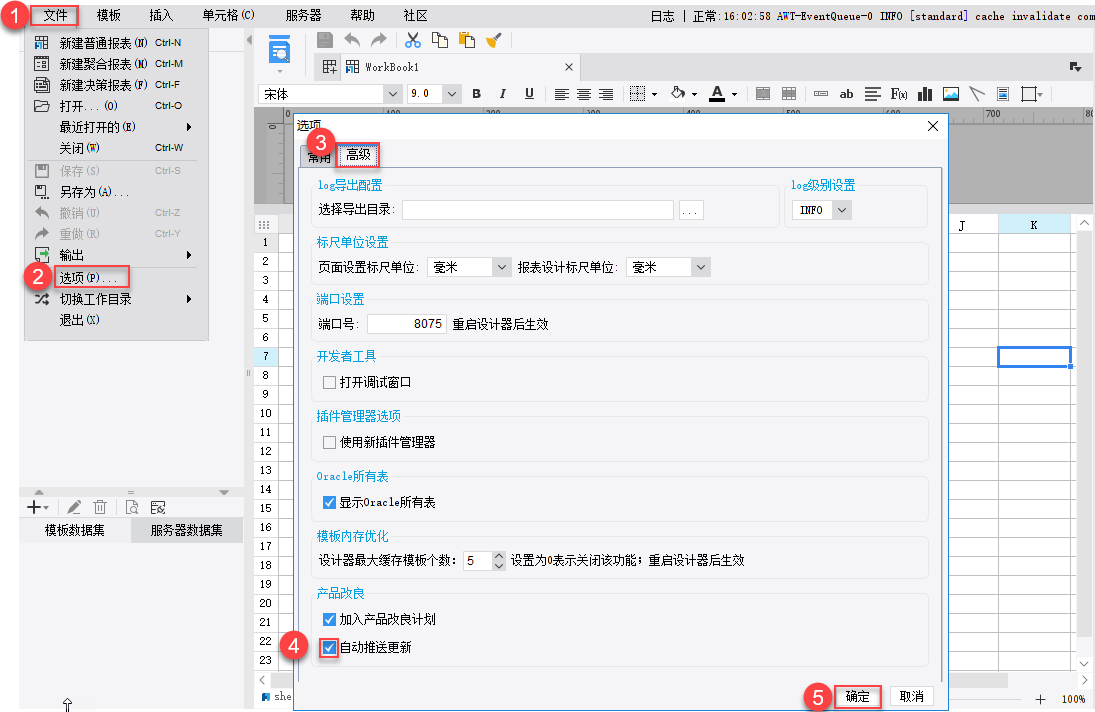This screenshot has height=712, width=1095.
Task: Increase max cached templates stepper
Action: click(x=499, y=556)
